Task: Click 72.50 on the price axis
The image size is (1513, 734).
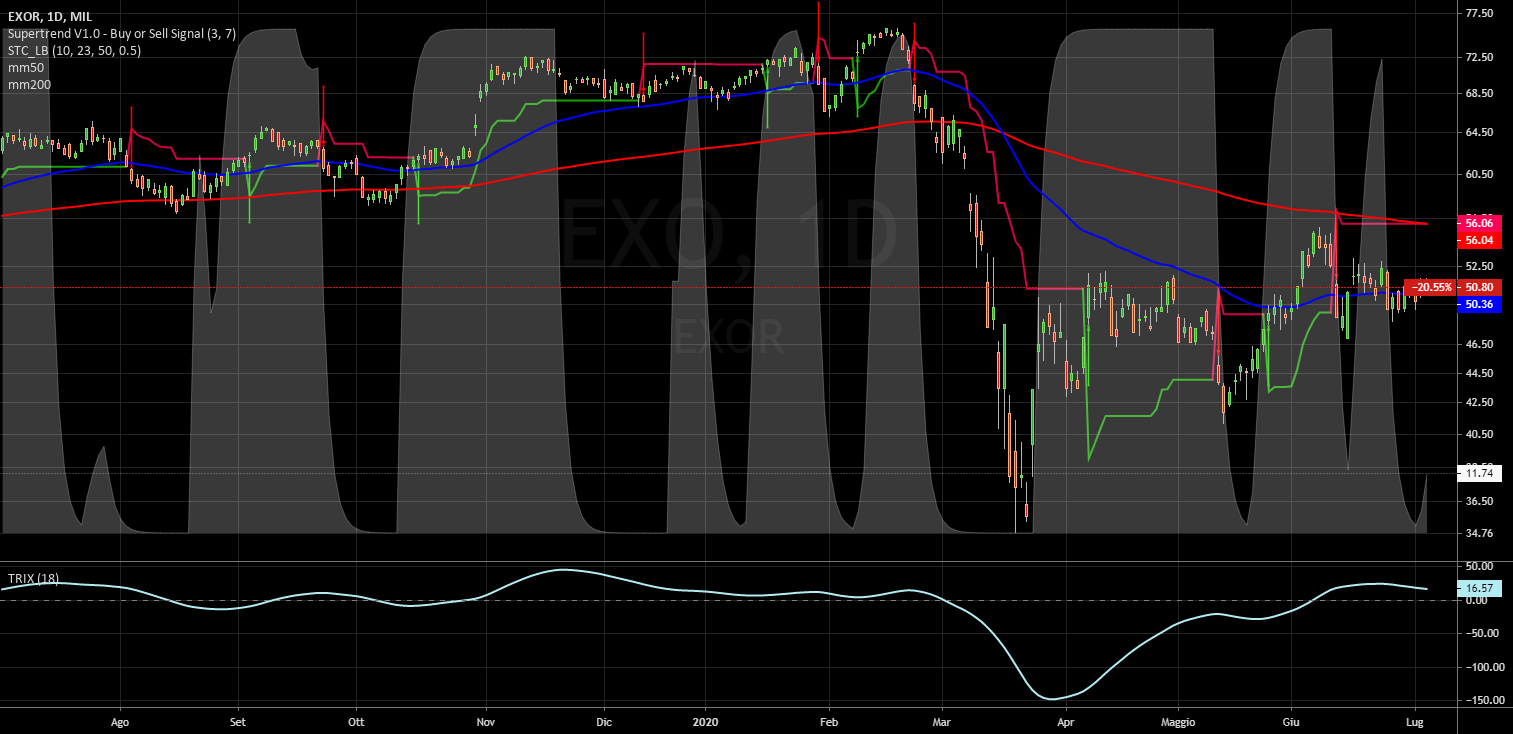Action: [1479, 57]
